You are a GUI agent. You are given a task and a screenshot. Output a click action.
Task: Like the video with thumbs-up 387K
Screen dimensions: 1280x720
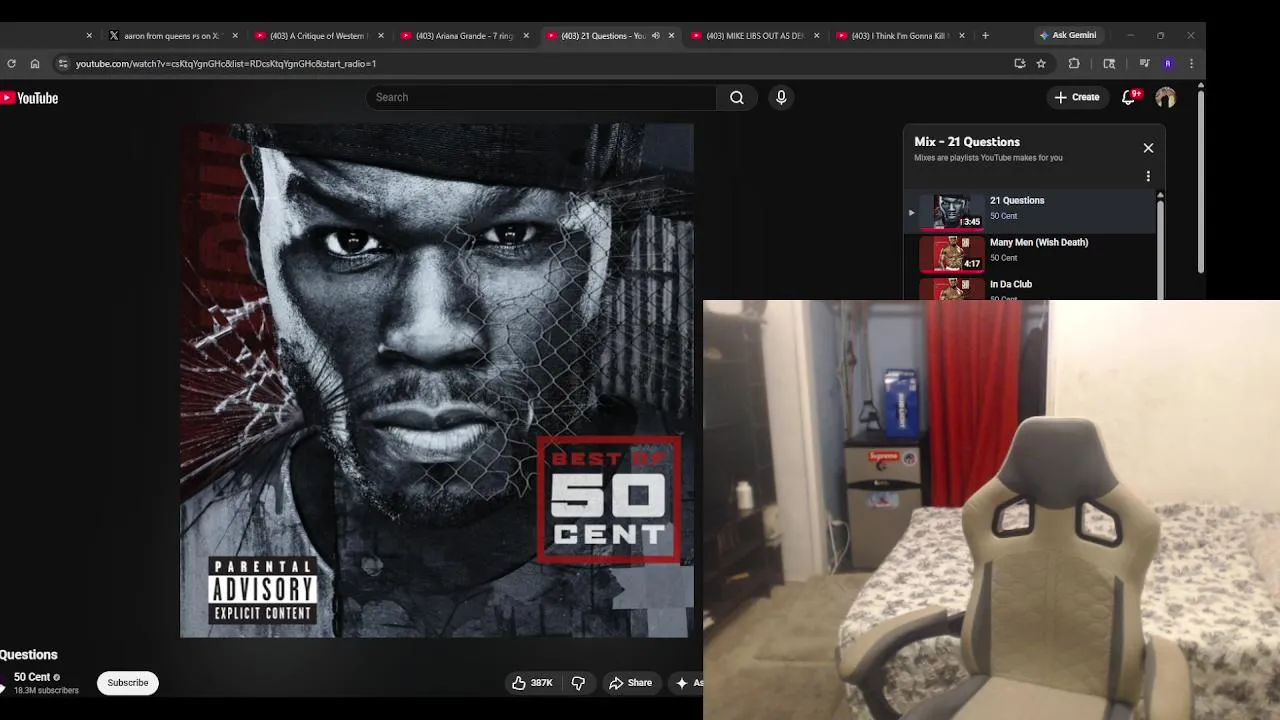[x=532, y=683]
